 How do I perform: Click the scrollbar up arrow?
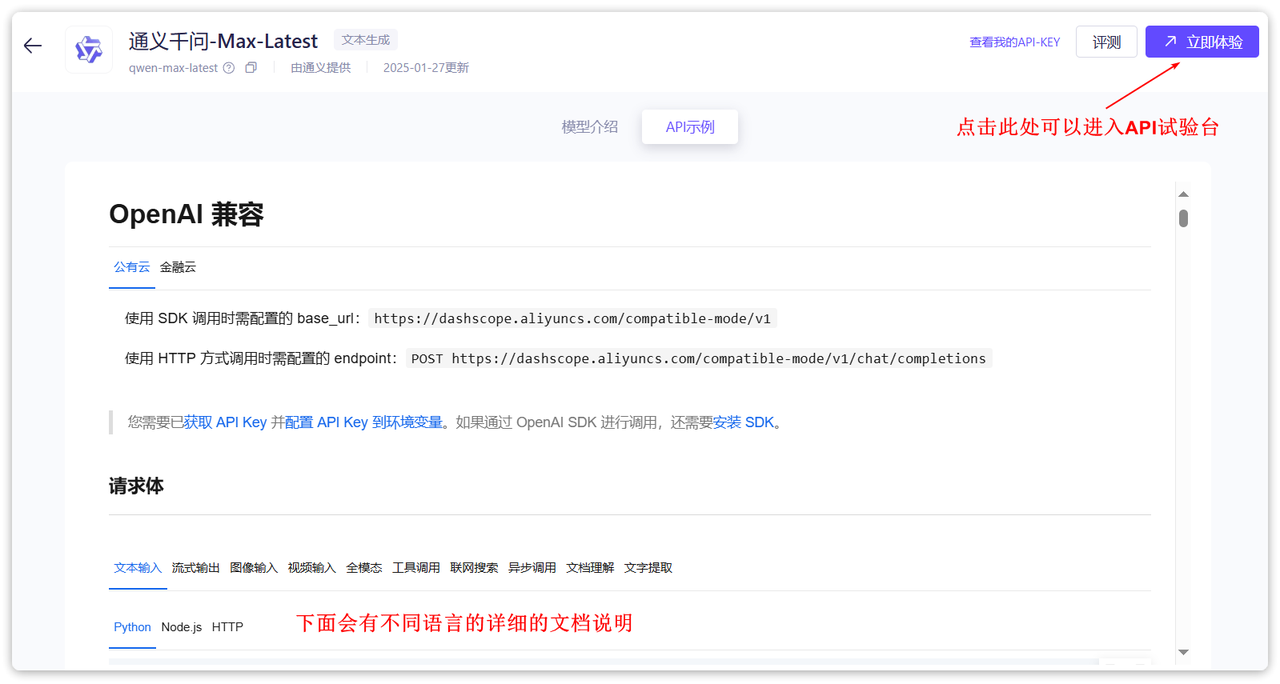pos(1183,192)
